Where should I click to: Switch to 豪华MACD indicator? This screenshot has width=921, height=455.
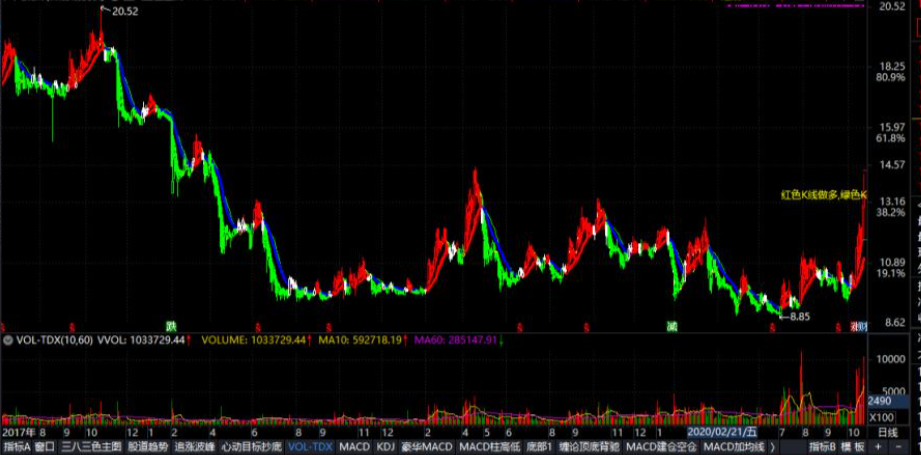(427, 447)
